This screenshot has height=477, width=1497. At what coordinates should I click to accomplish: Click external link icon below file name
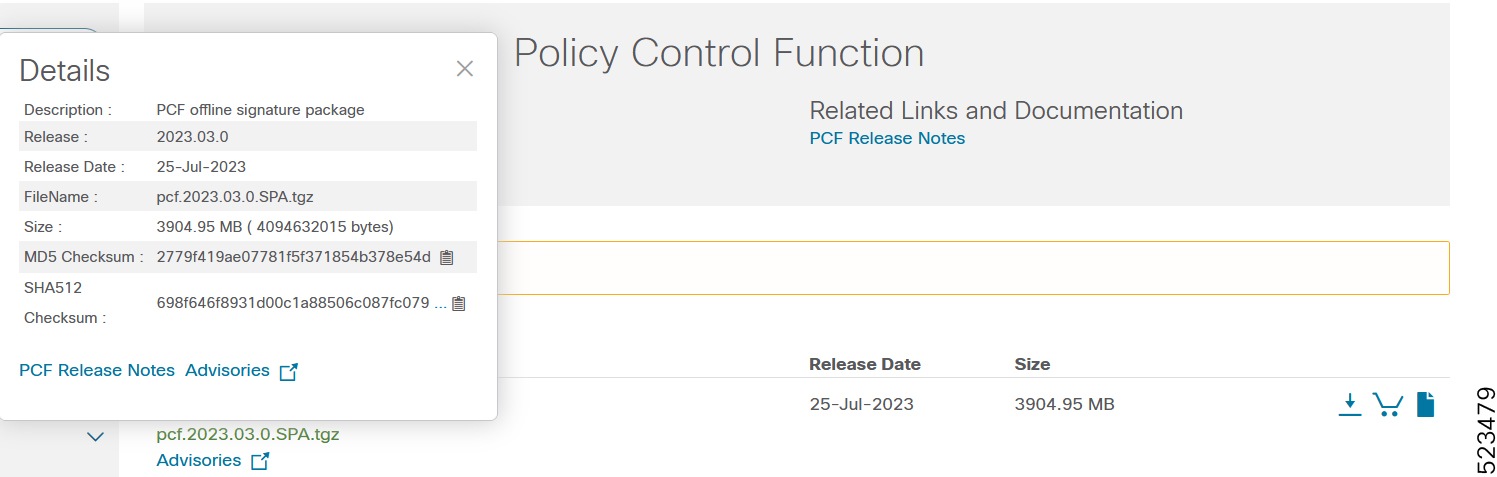point(260,461)
